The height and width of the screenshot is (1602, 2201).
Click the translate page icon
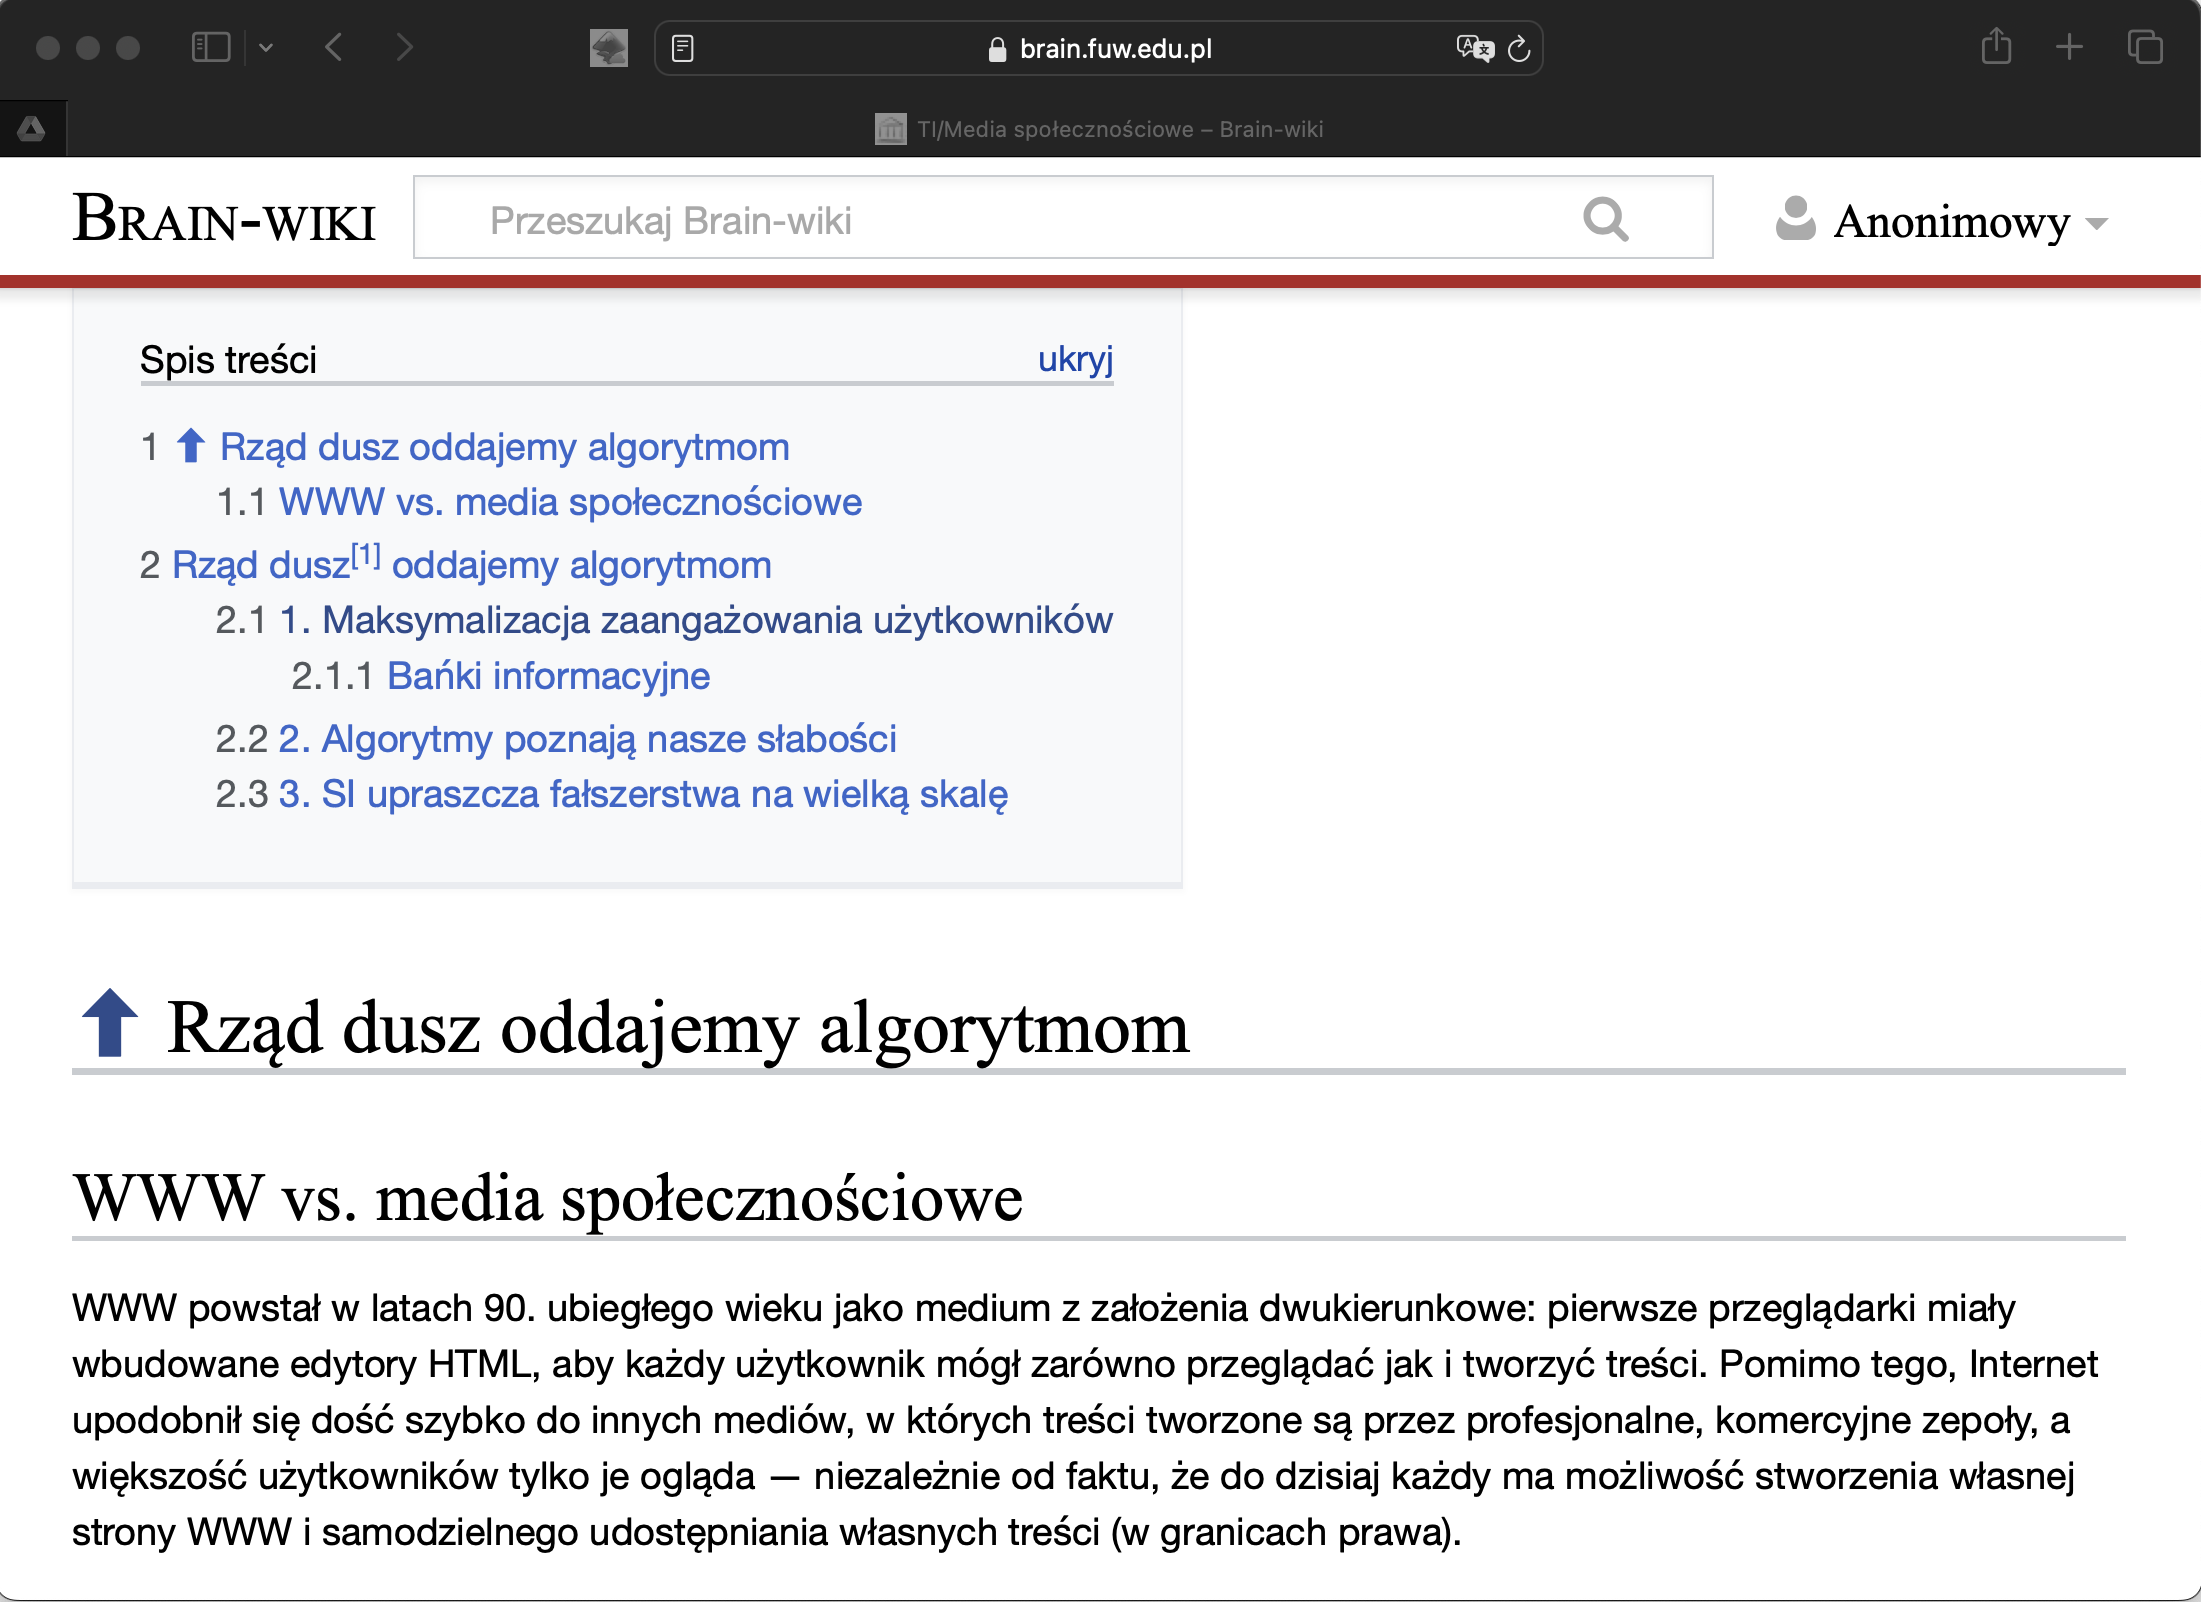pos(1474,48)
